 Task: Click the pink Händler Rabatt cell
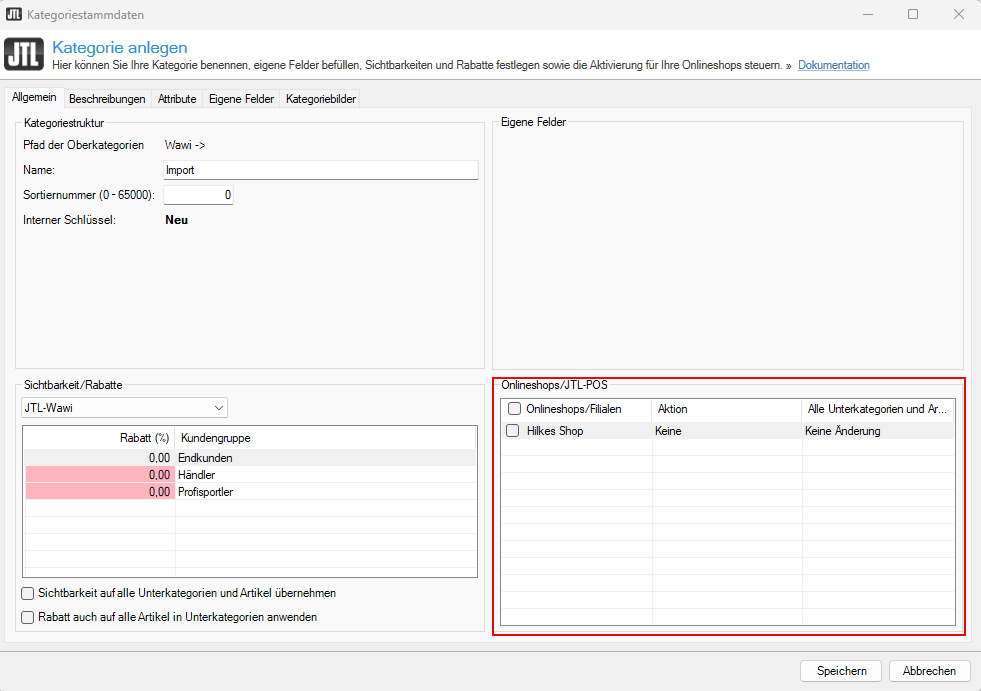click(99, 475)
